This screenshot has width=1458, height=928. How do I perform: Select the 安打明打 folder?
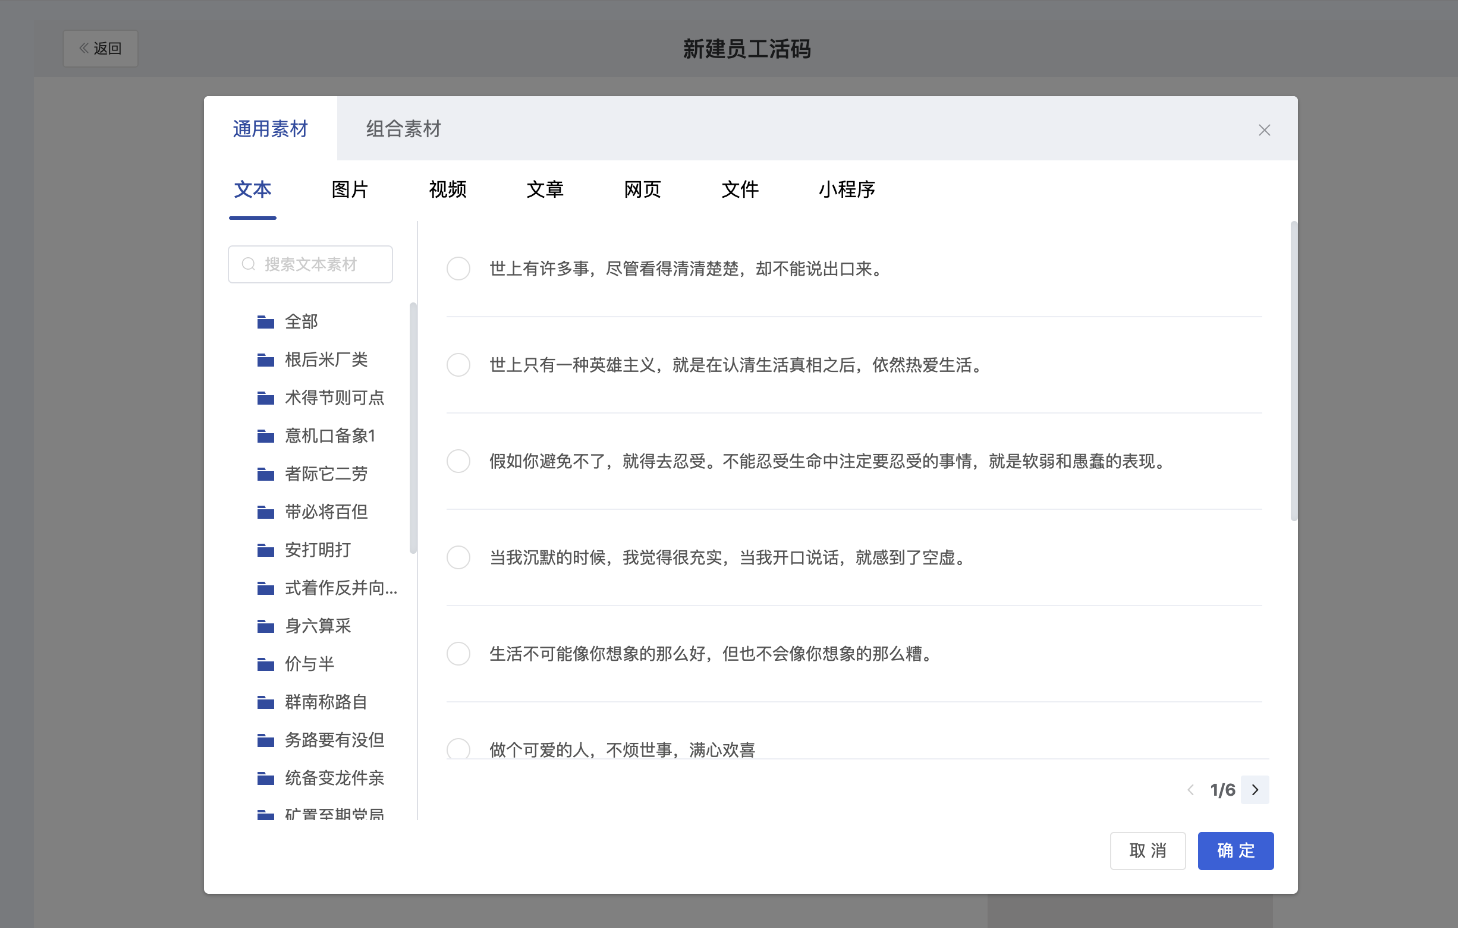pos(318,550)
